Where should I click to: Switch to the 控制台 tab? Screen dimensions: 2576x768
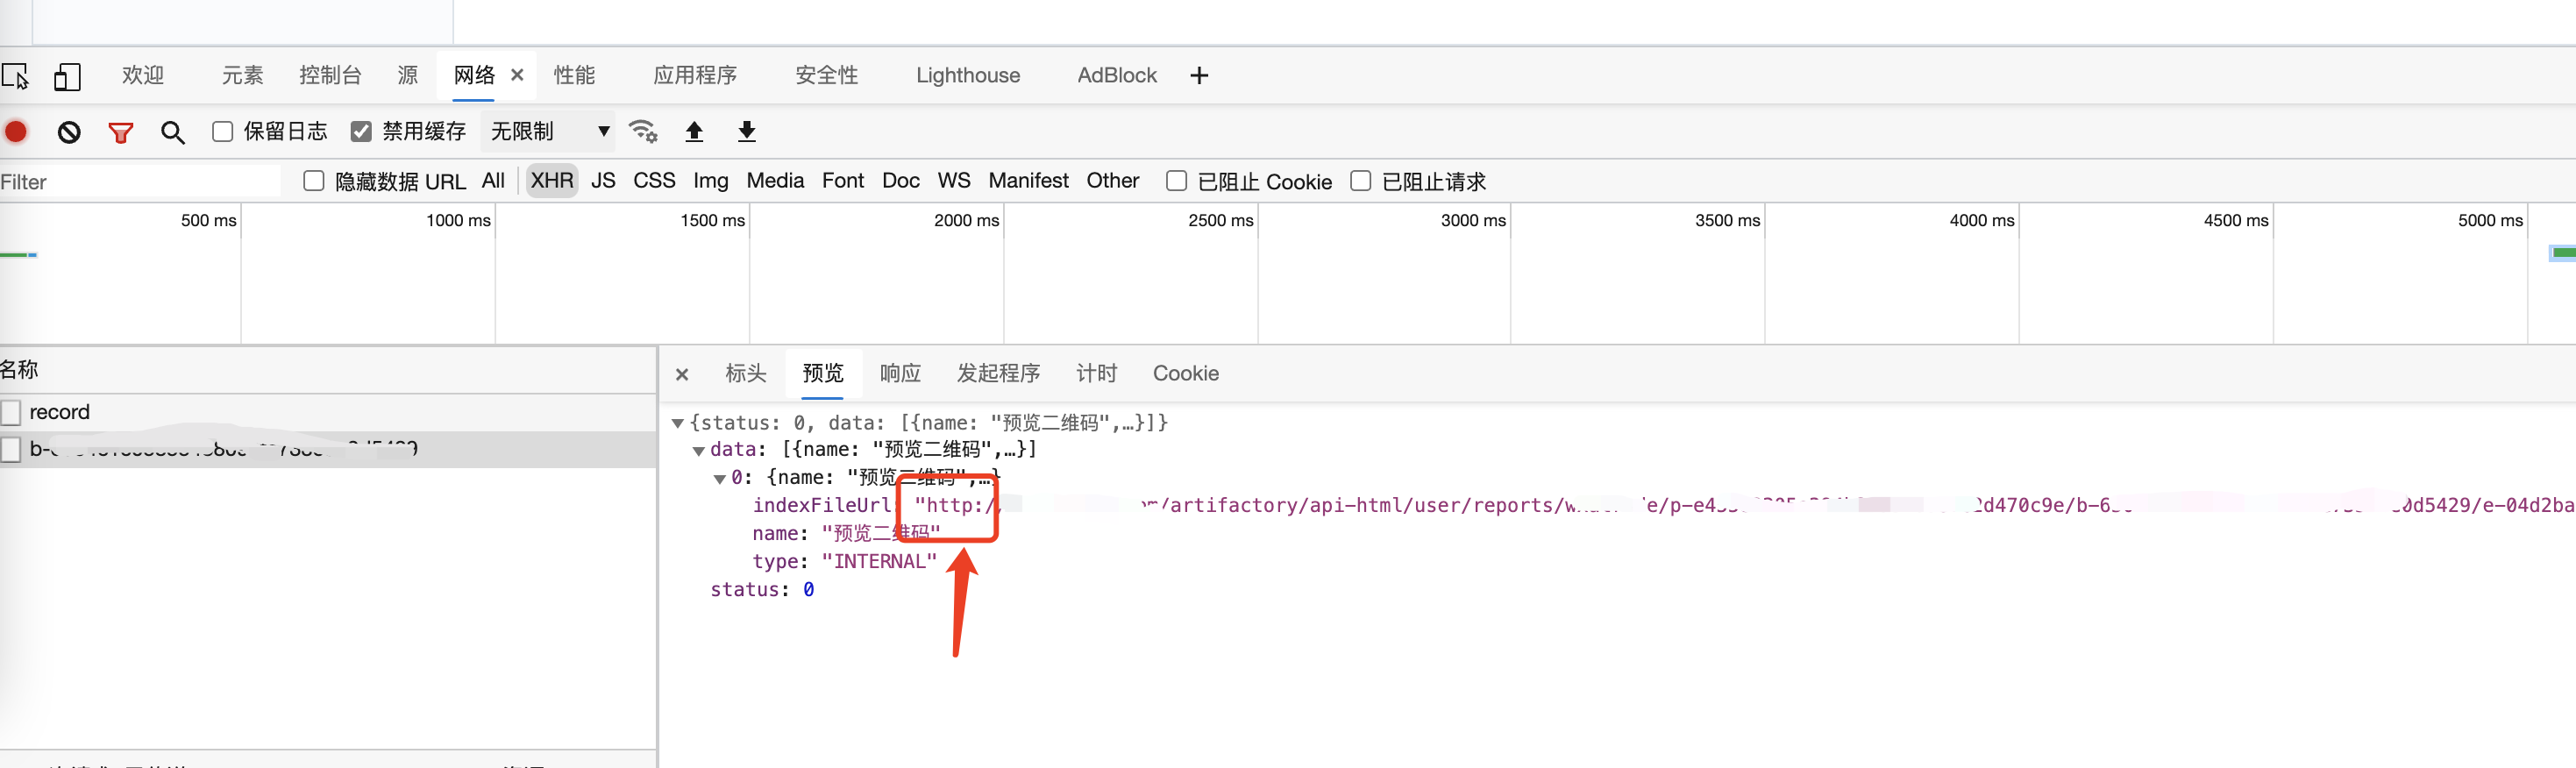coord(330,75)
